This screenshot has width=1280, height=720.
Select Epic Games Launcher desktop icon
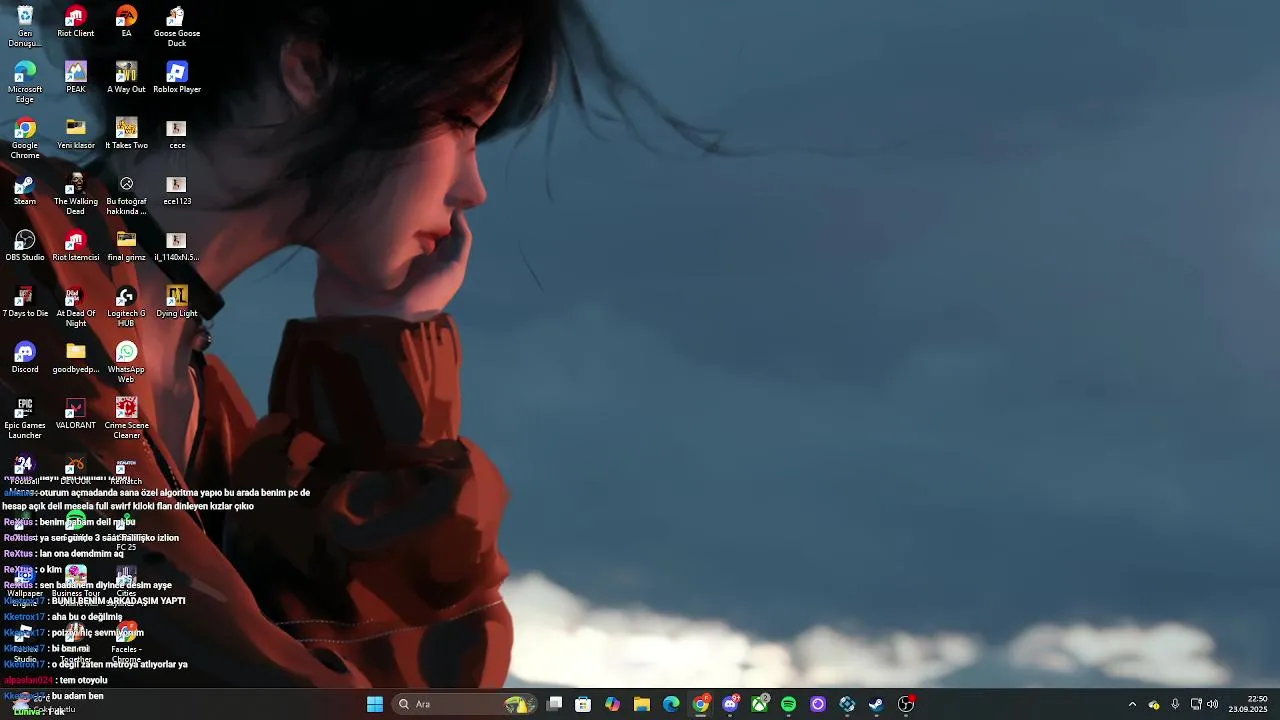coord(25,419)
